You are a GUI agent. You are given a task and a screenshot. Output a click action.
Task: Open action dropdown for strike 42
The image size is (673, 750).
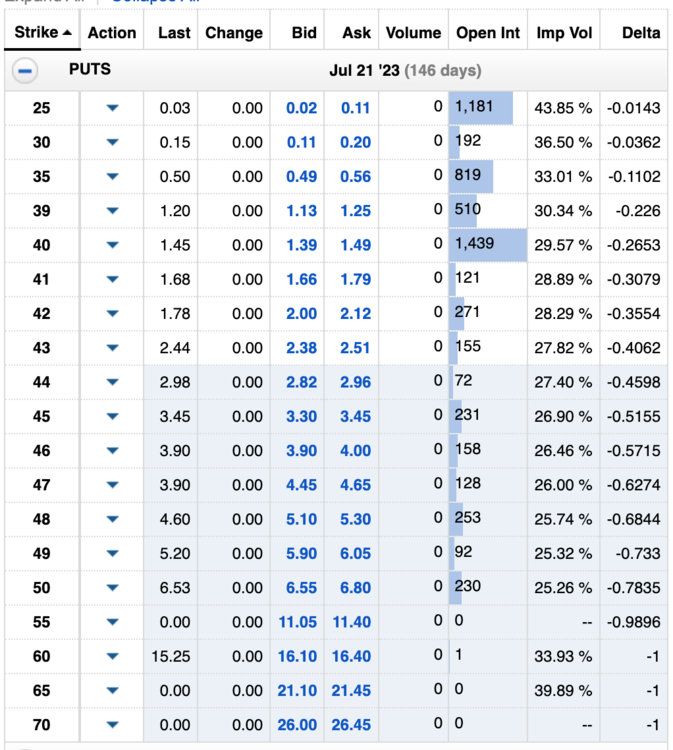click(112, 314)
